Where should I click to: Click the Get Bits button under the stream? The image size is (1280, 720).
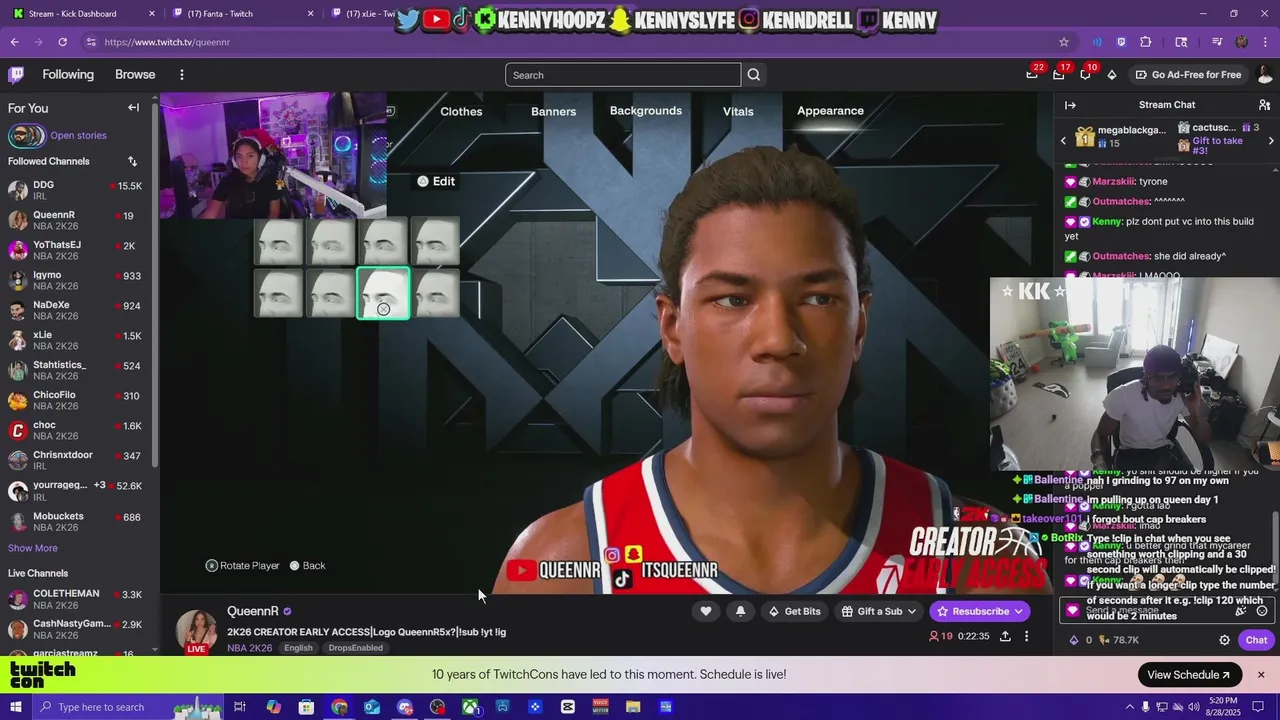click(x=794, y=611)
